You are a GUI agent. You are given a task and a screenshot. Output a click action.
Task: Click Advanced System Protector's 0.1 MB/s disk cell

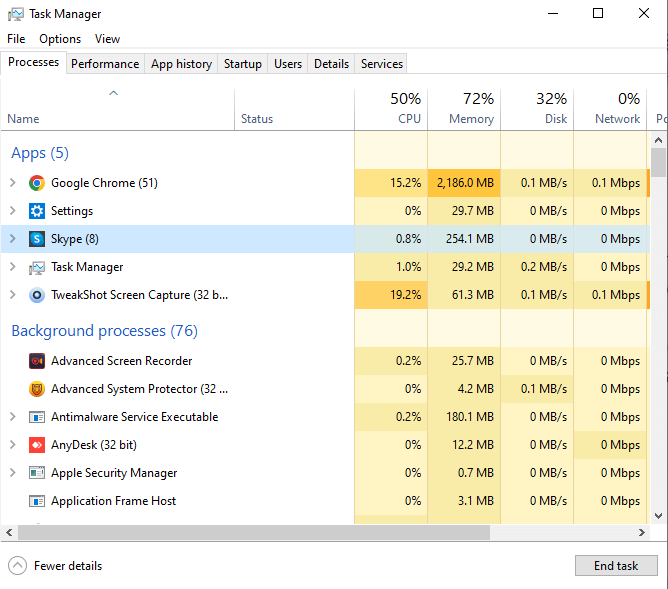[x=537, y=389]
